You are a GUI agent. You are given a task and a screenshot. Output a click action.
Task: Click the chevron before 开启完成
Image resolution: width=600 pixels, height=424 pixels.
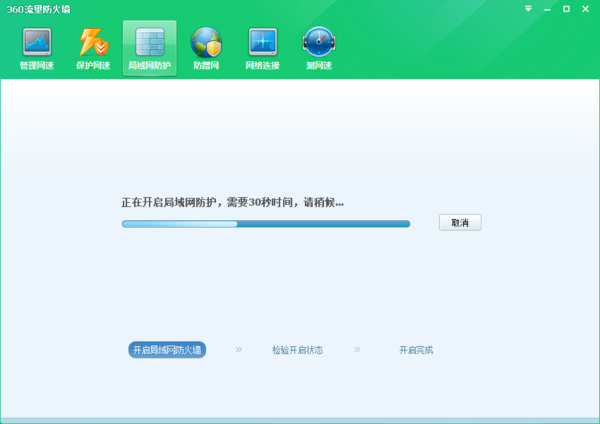(357, 350)
